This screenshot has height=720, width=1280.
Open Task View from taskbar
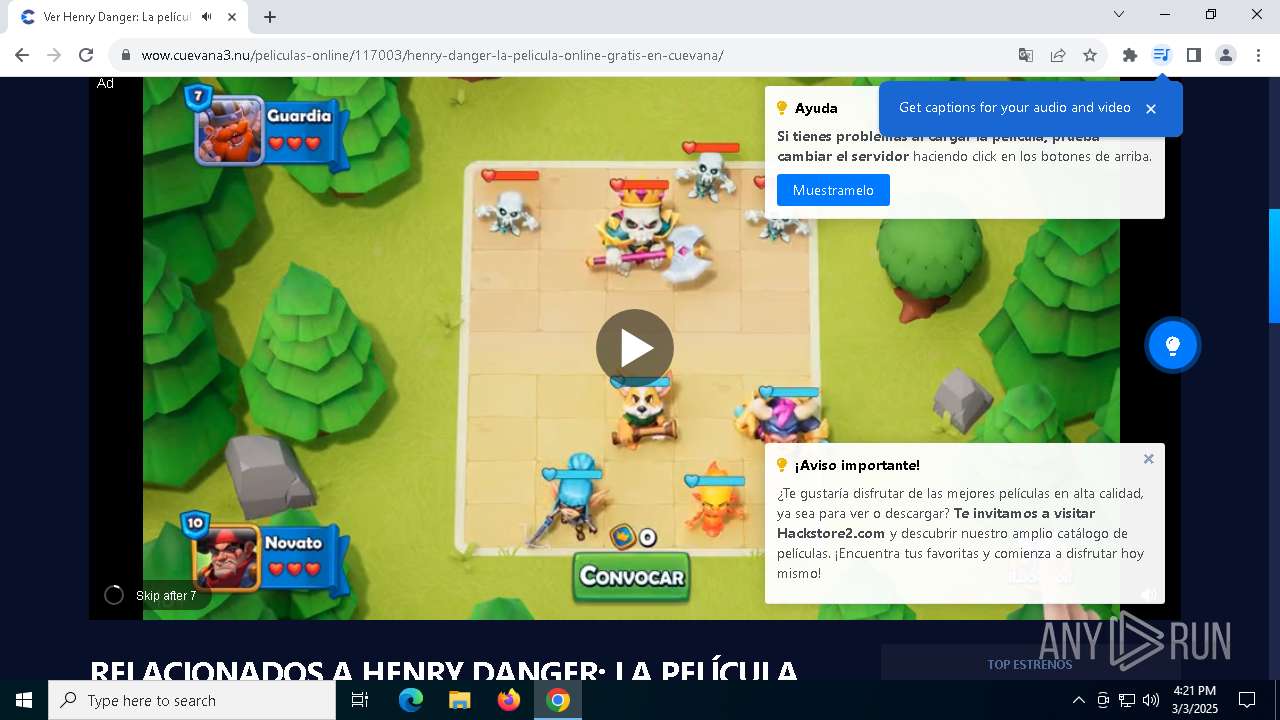point(360,700)
